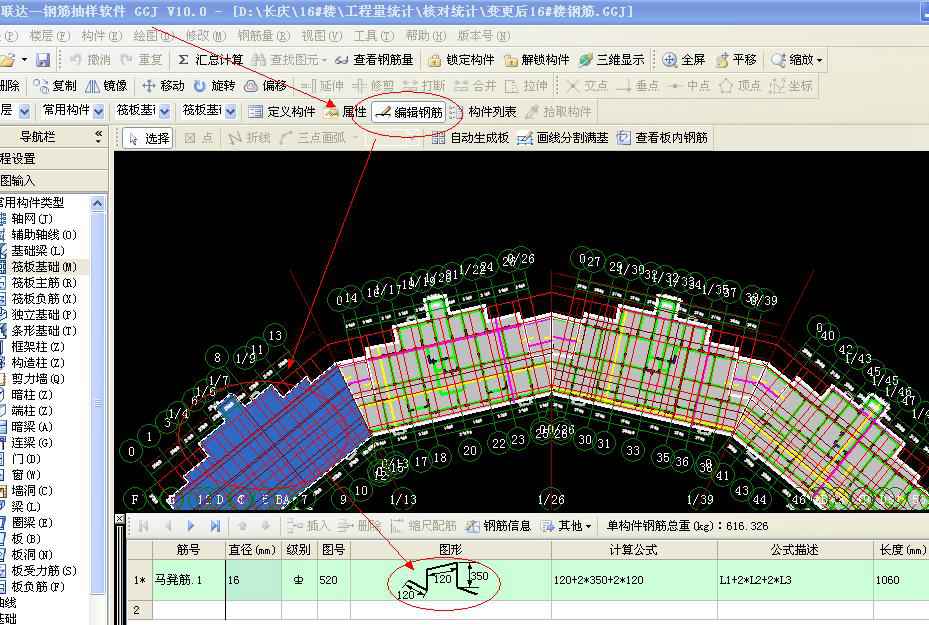Select 条形基础(T) in component list
This screenshot has height=625, width=929.
[x=44, y=331]
